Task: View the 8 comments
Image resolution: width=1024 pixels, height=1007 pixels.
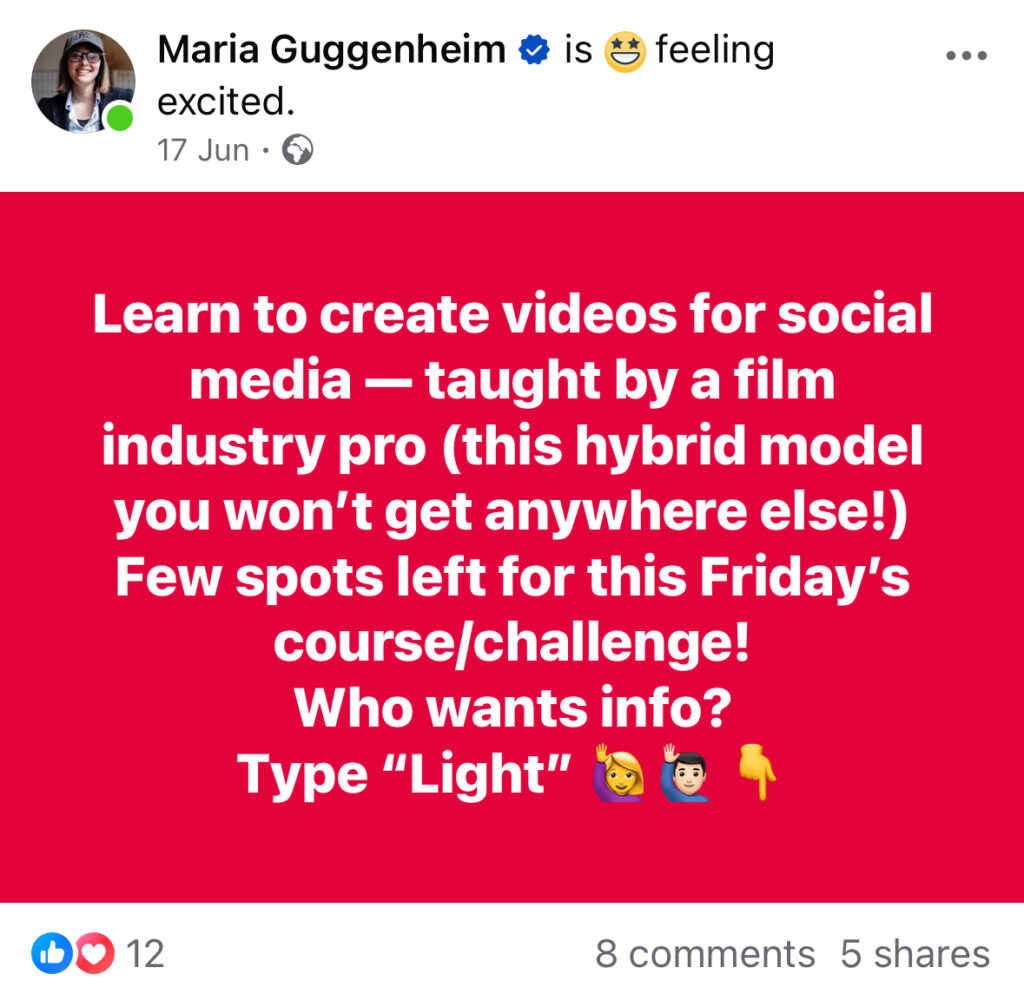Action: pos(704,954)
